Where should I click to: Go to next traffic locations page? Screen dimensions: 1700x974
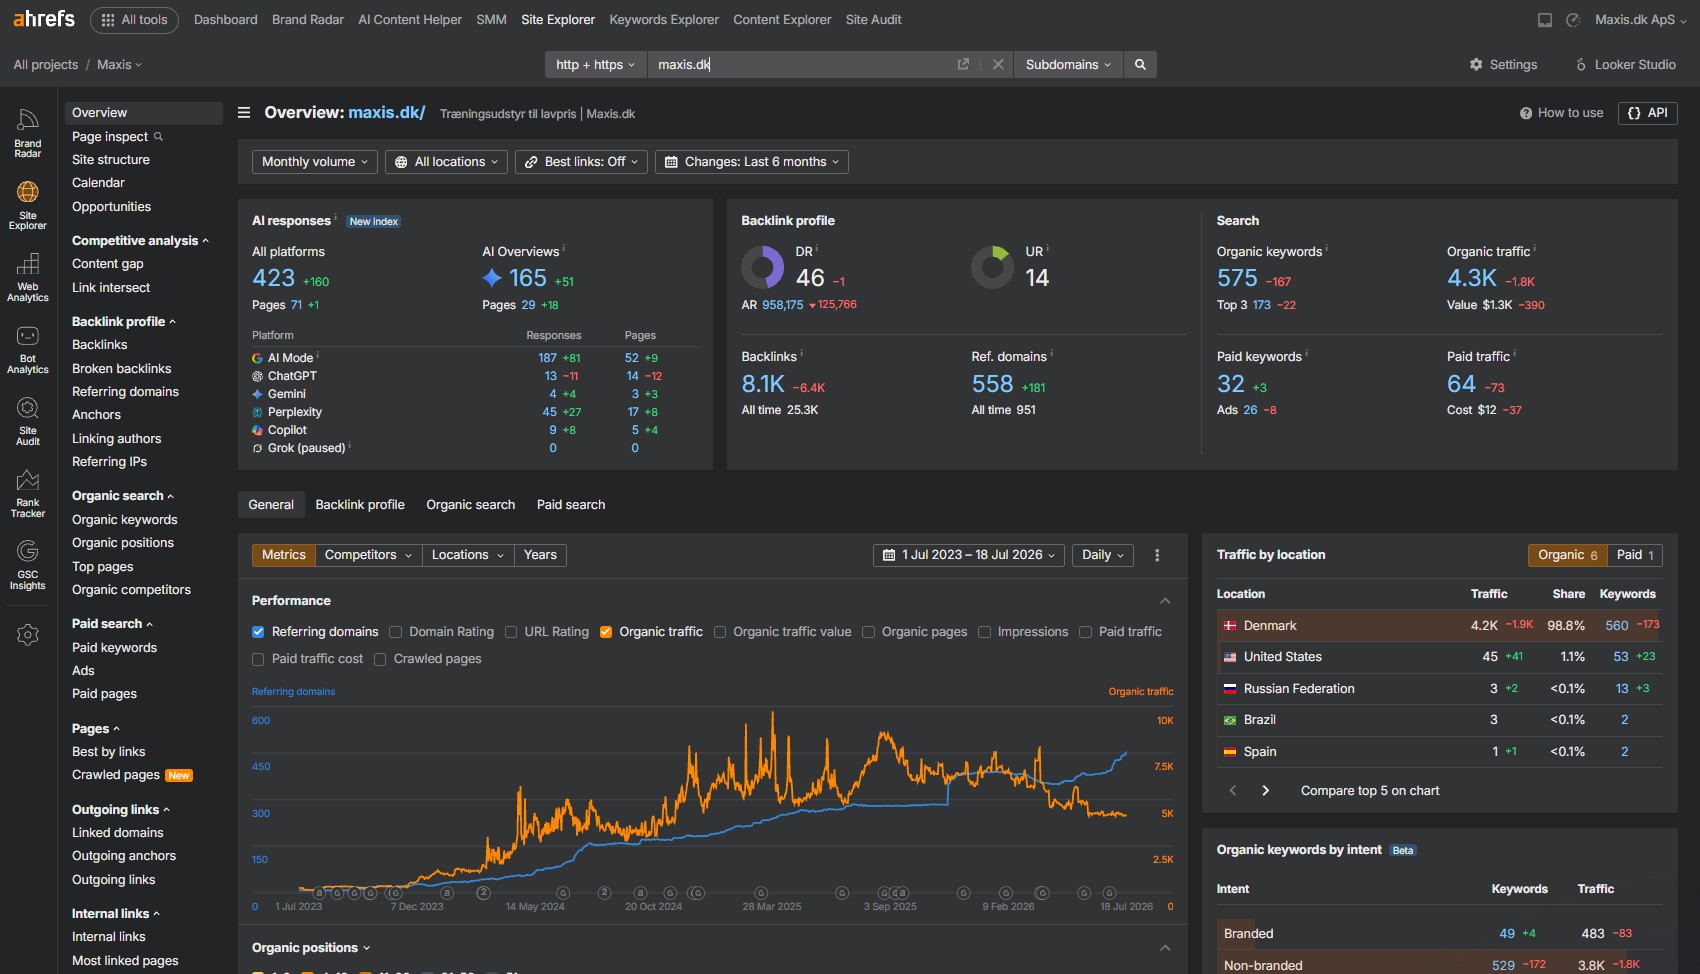(1266, 790)
